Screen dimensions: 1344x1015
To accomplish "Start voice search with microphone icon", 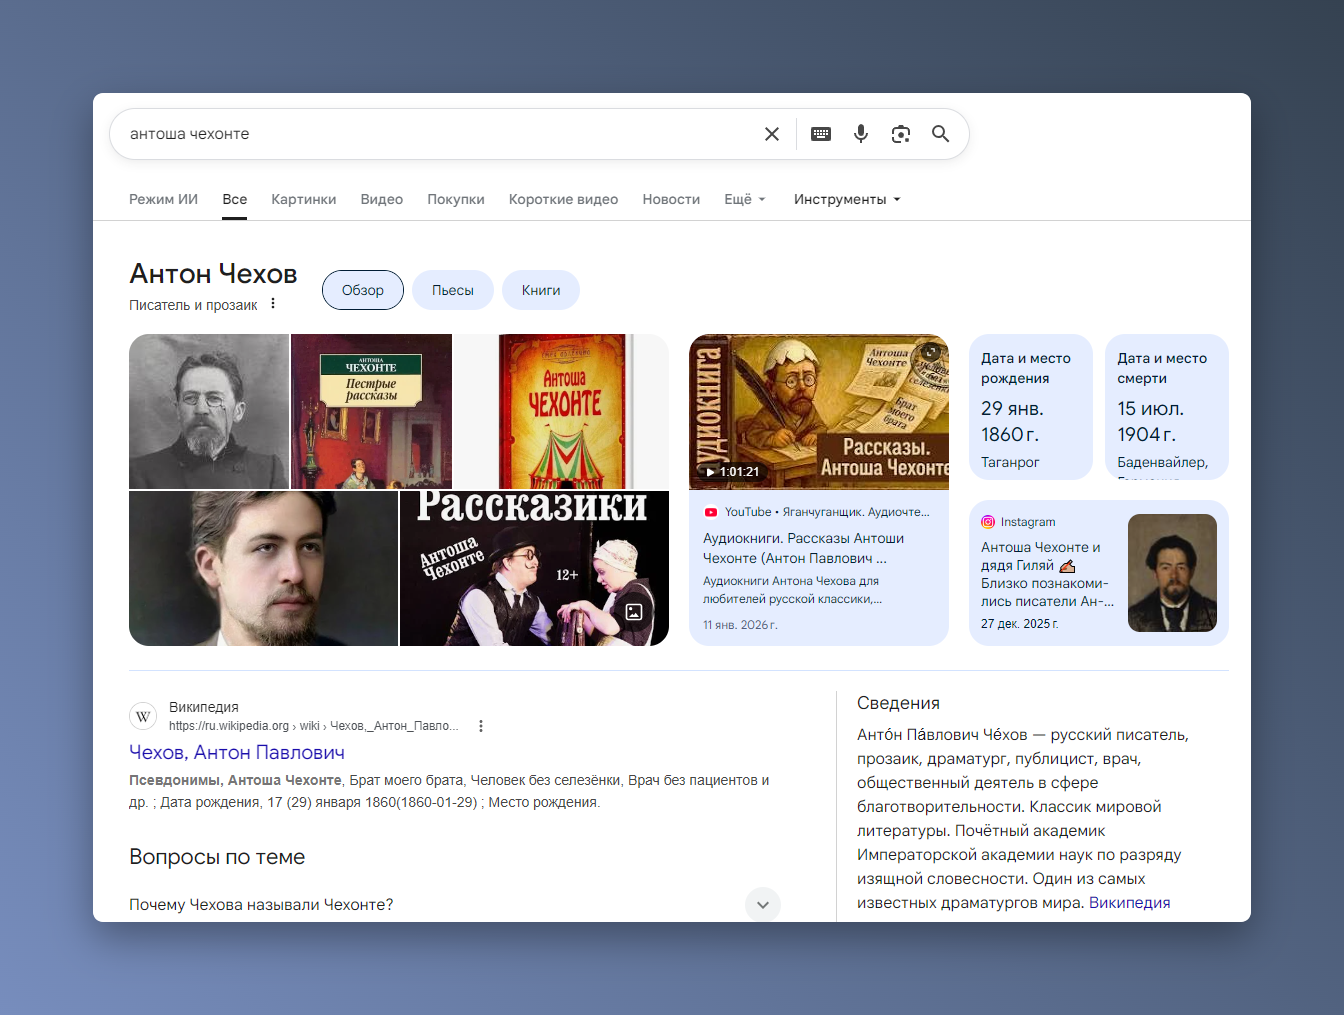I will click(861, 134).
